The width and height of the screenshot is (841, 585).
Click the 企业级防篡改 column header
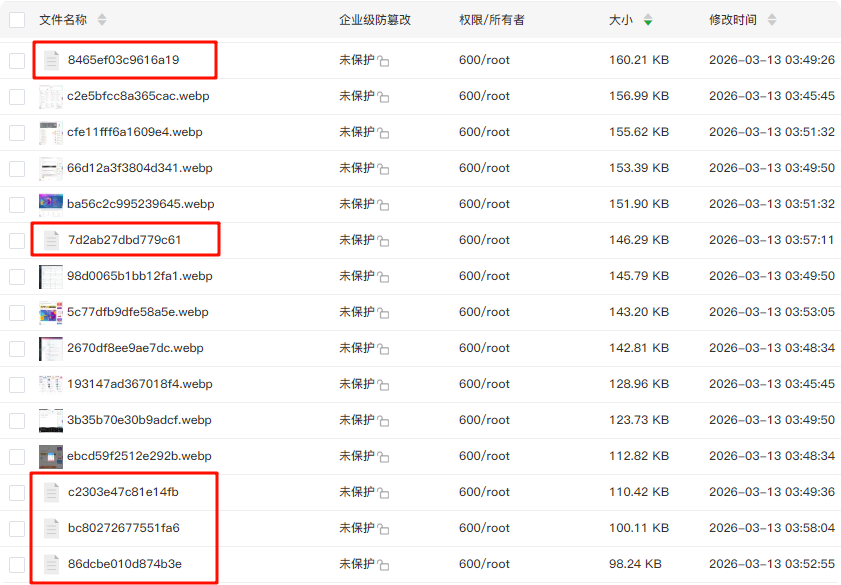pos(375,20)
